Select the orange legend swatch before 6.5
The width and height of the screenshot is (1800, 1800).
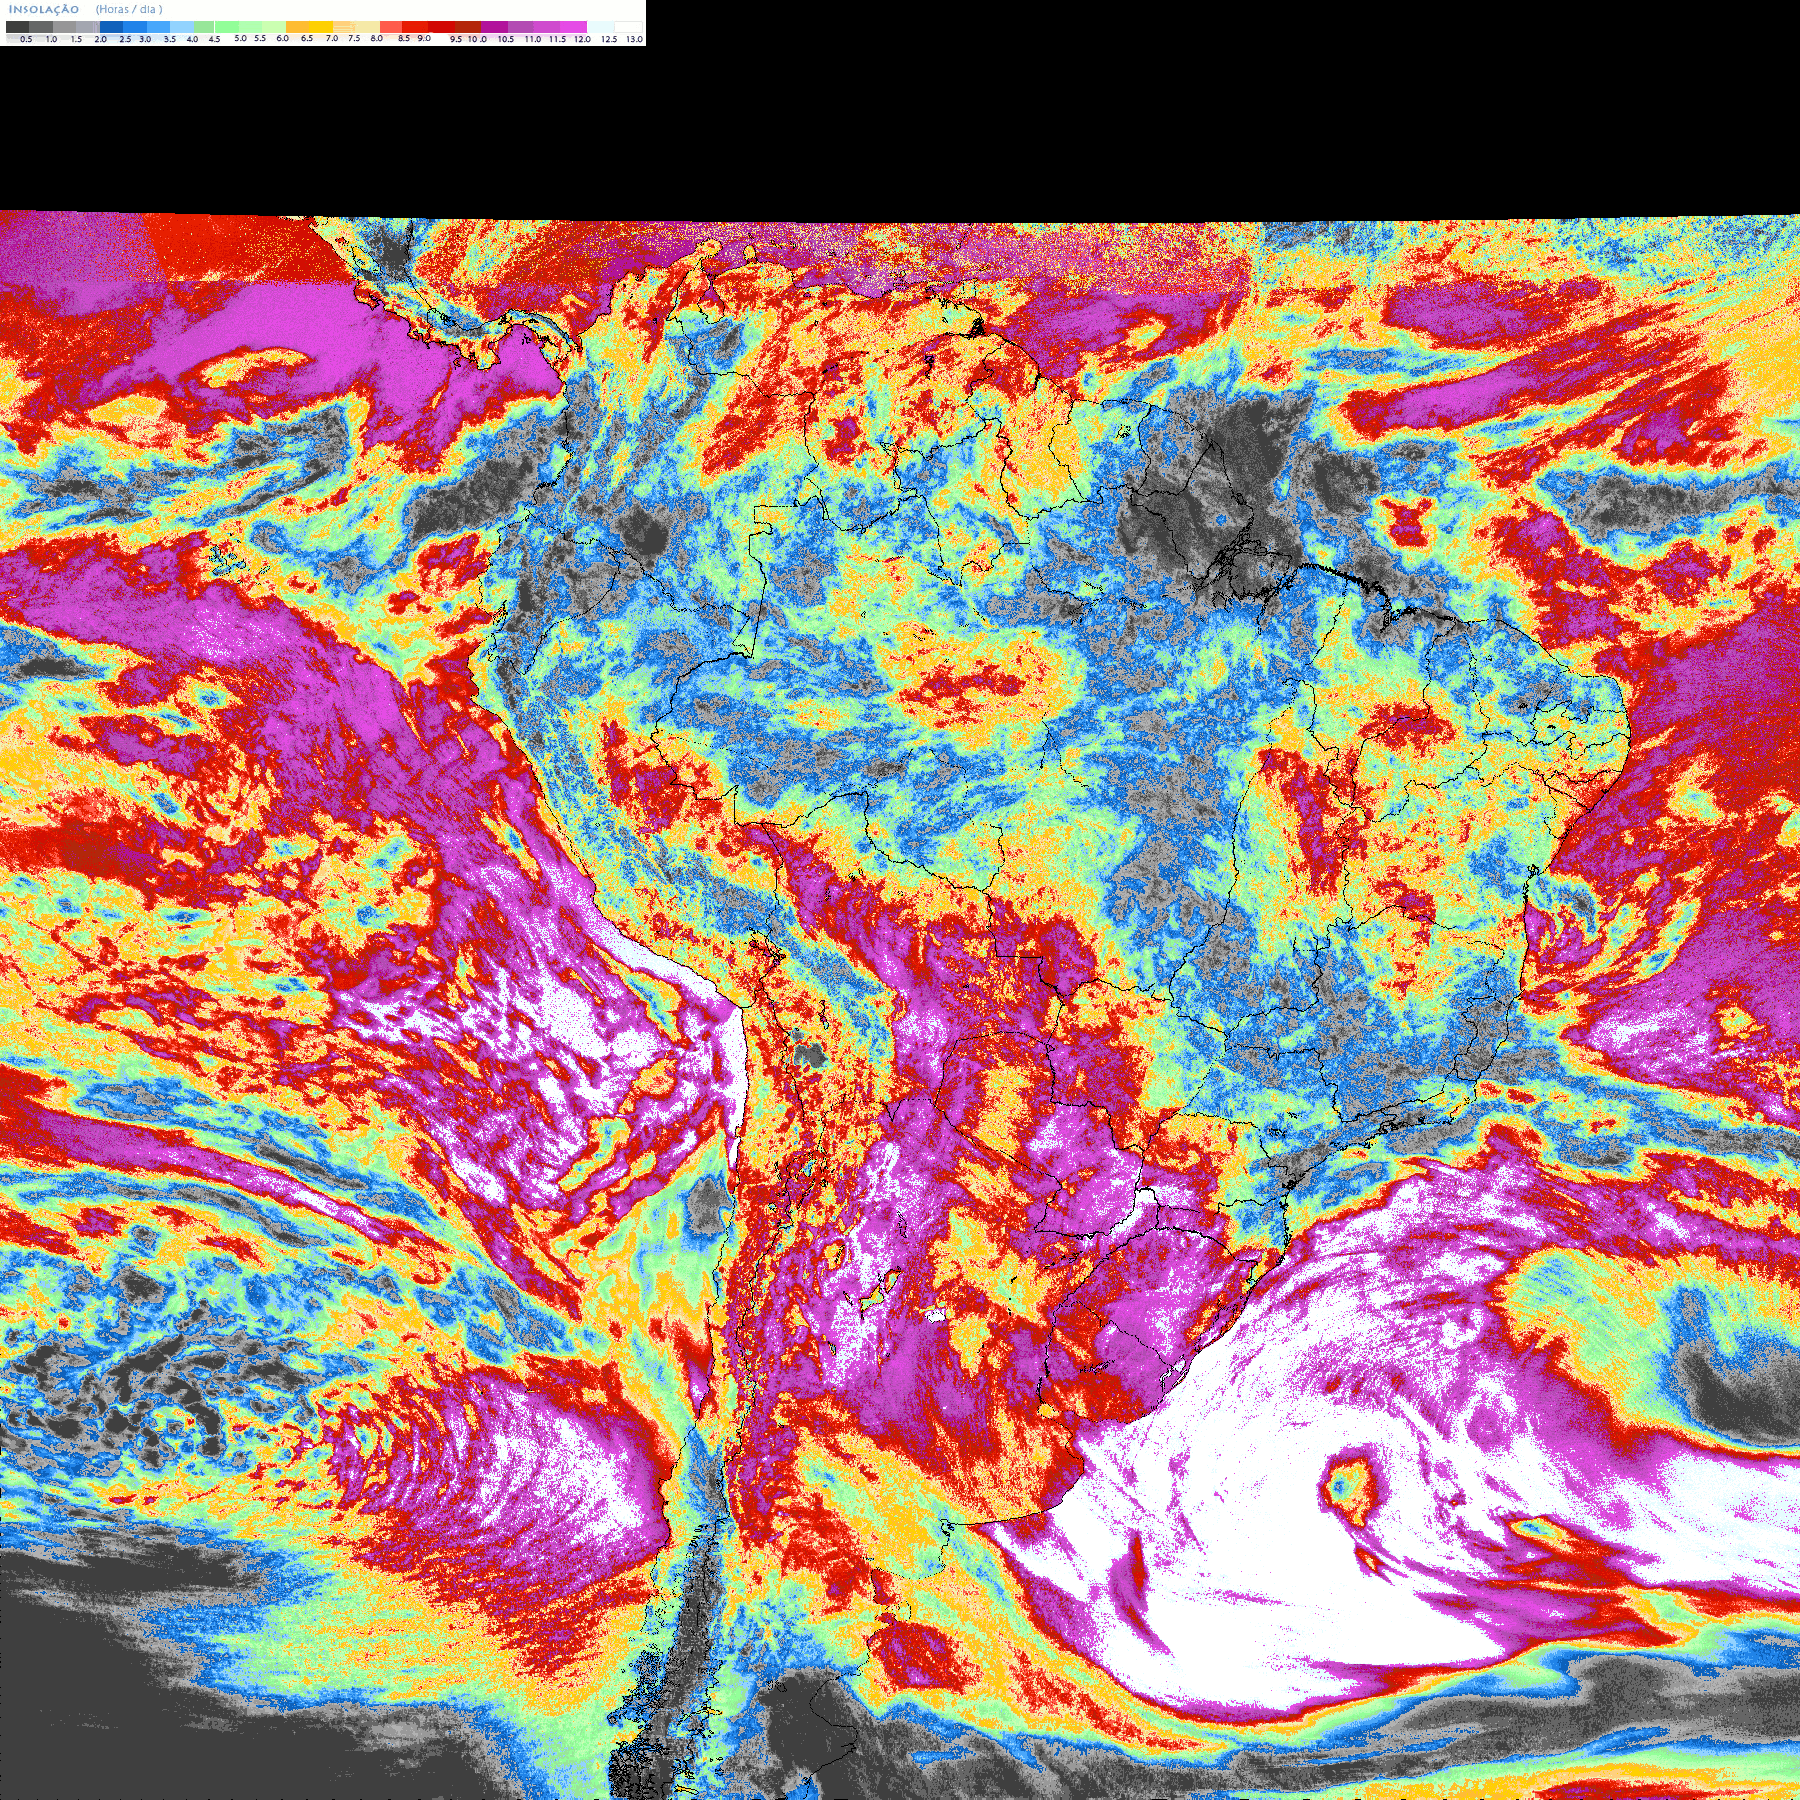tap(297, 27)
